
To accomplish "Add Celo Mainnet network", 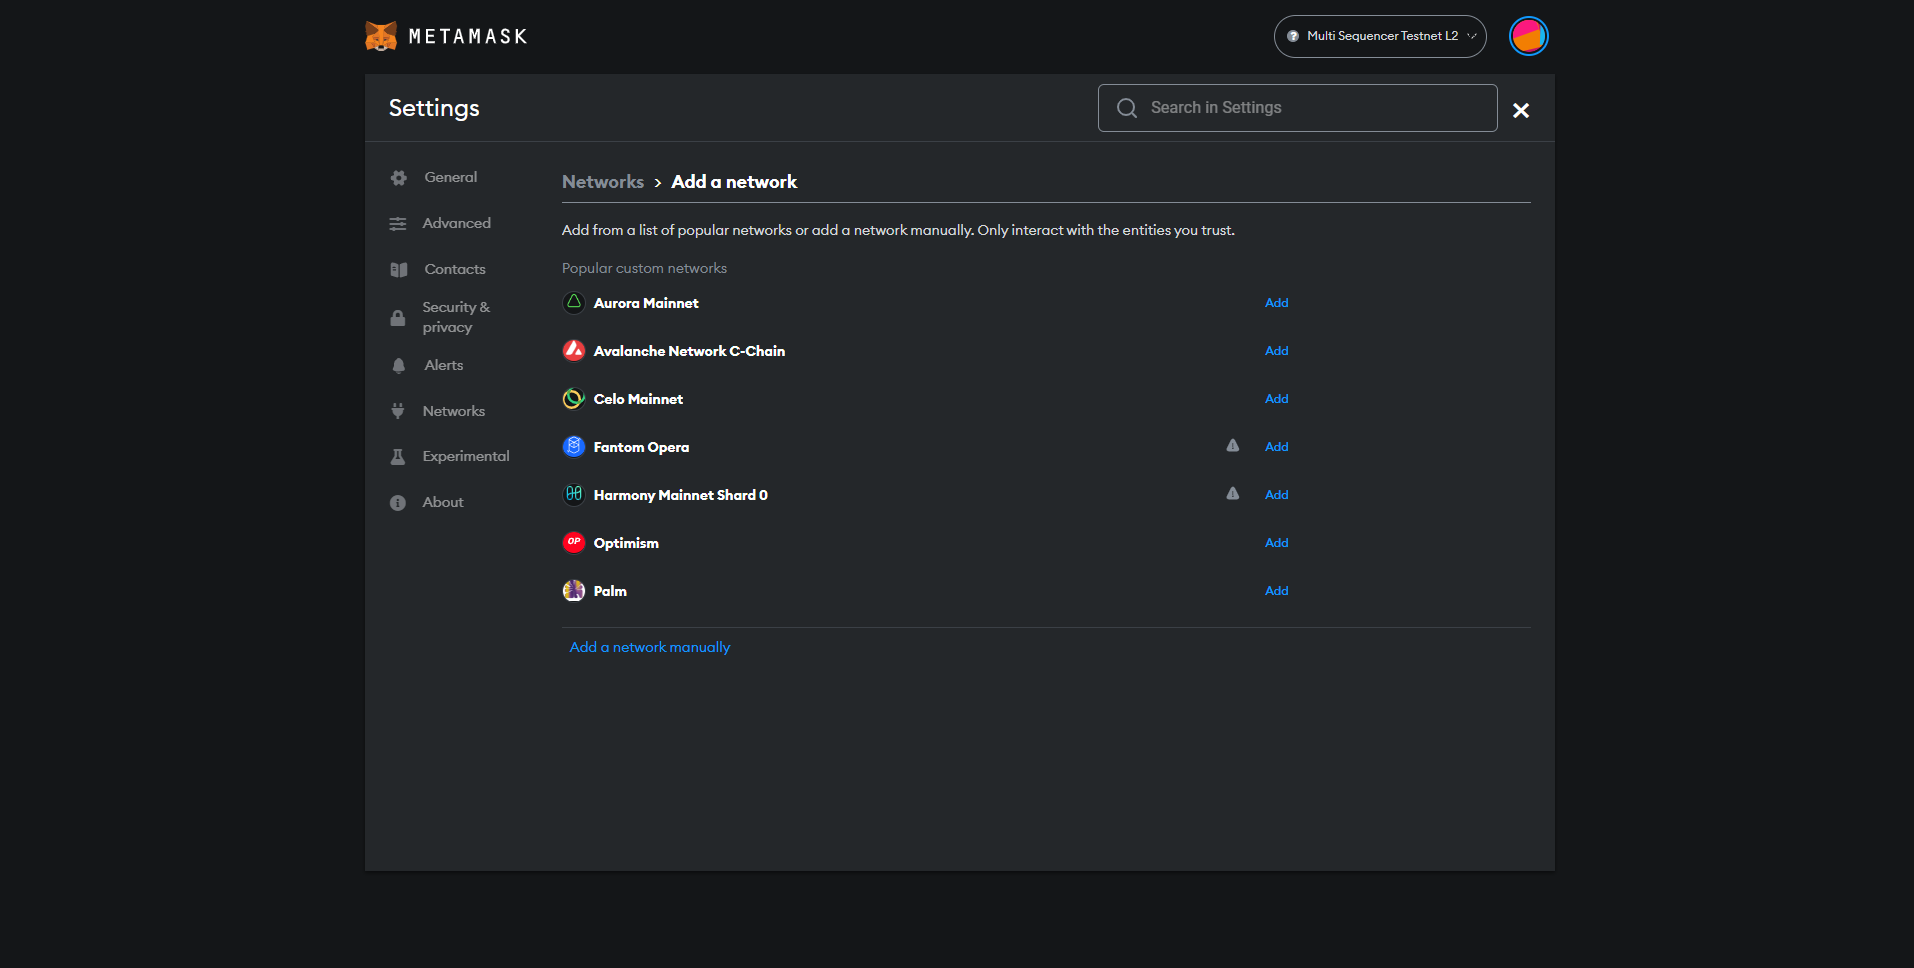I will (x=1276, y=399).
